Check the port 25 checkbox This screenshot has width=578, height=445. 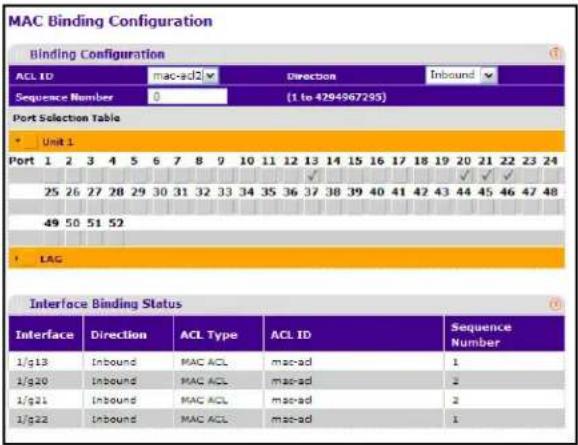[52, 207]
